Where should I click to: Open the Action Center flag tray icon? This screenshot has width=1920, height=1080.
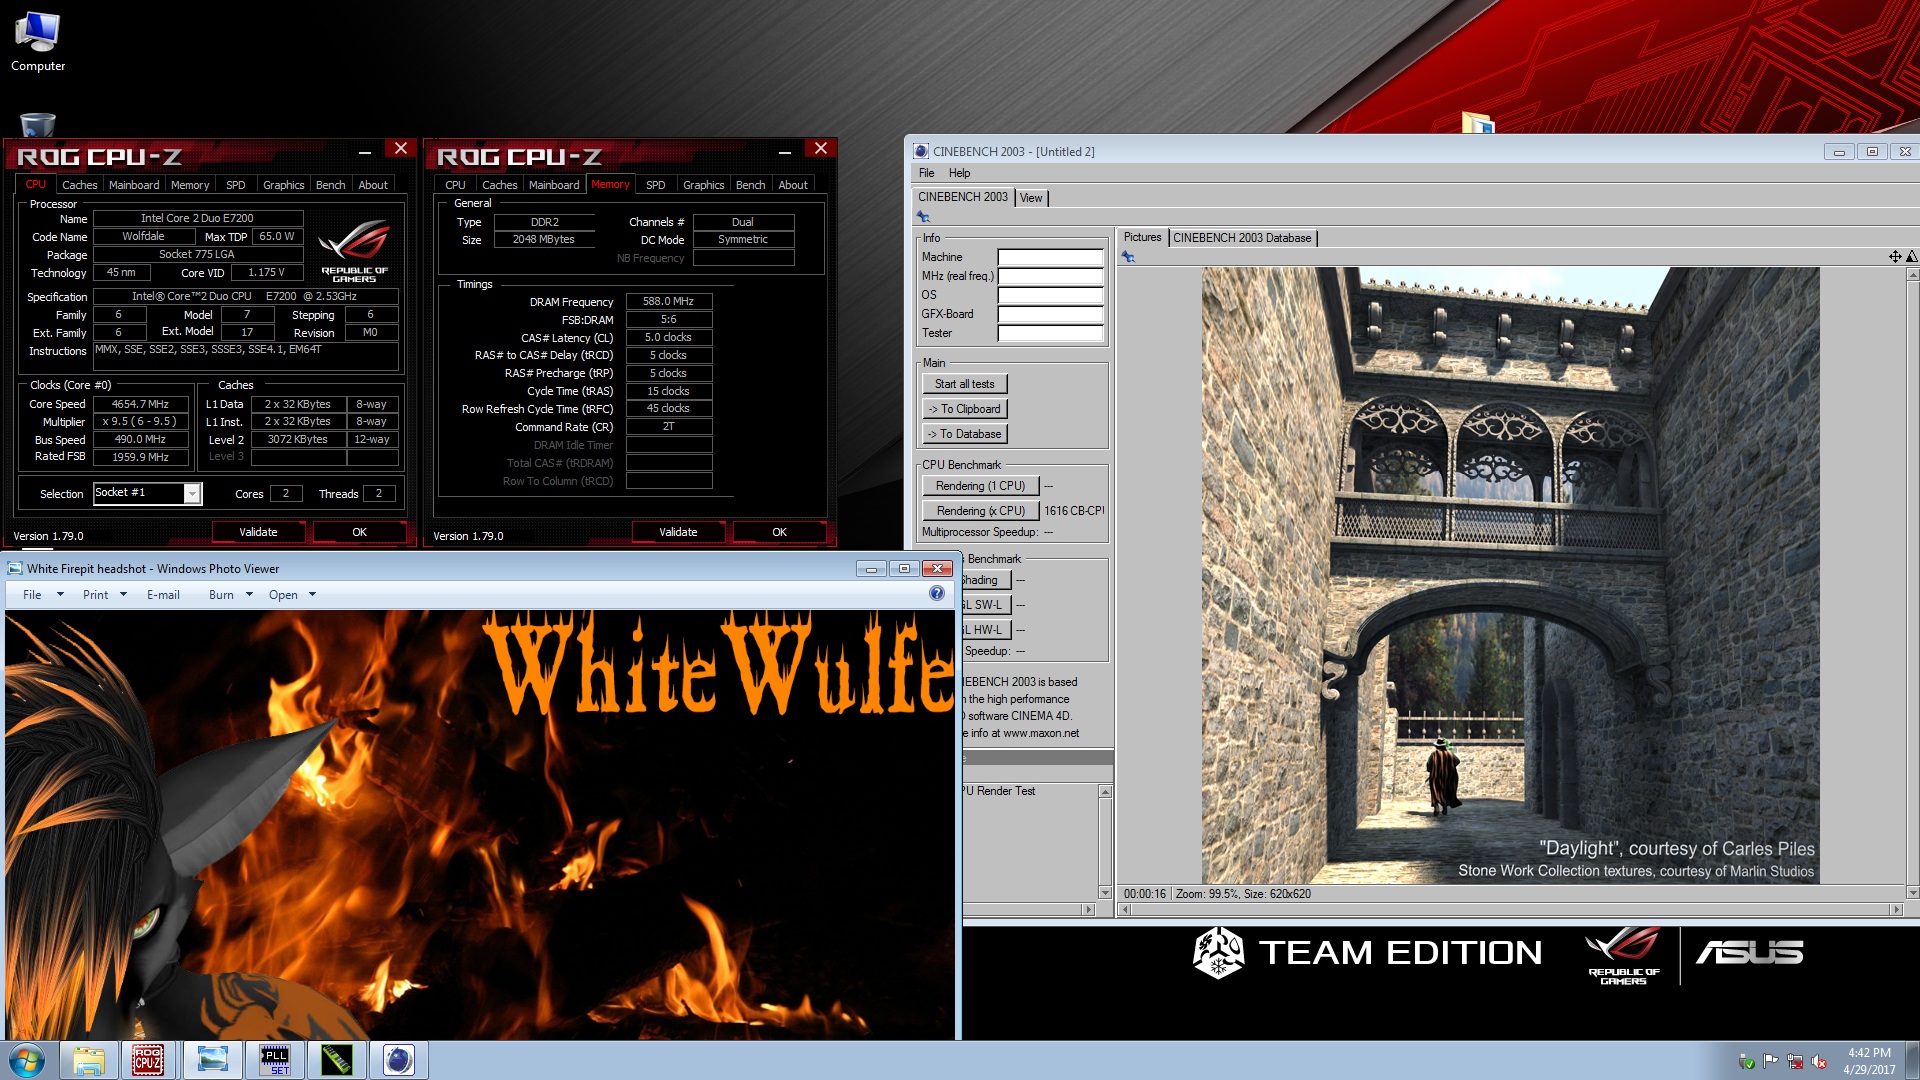click(1770, 1062)
